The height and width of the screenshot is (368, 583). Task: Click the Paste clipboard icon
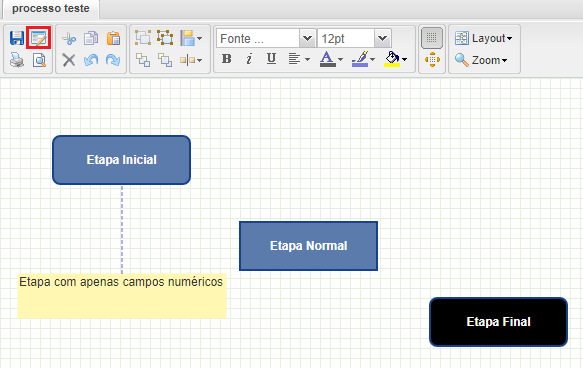(x=113, y=38)
